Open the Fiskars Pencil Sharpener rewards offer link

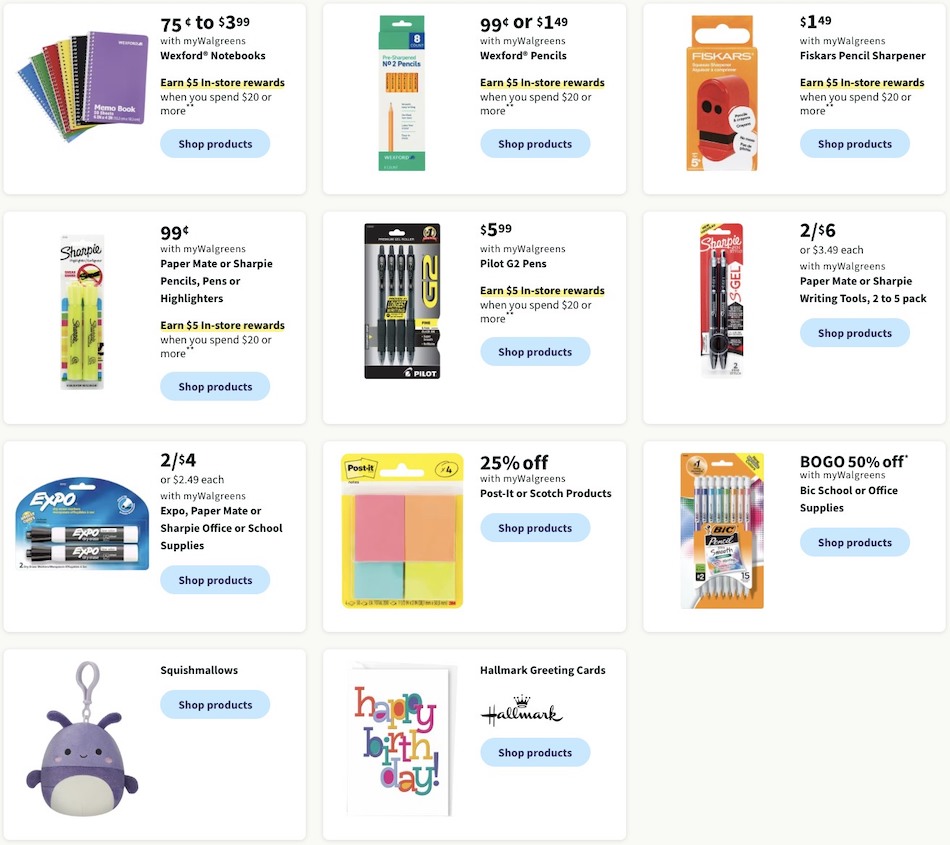pos(862,82)
